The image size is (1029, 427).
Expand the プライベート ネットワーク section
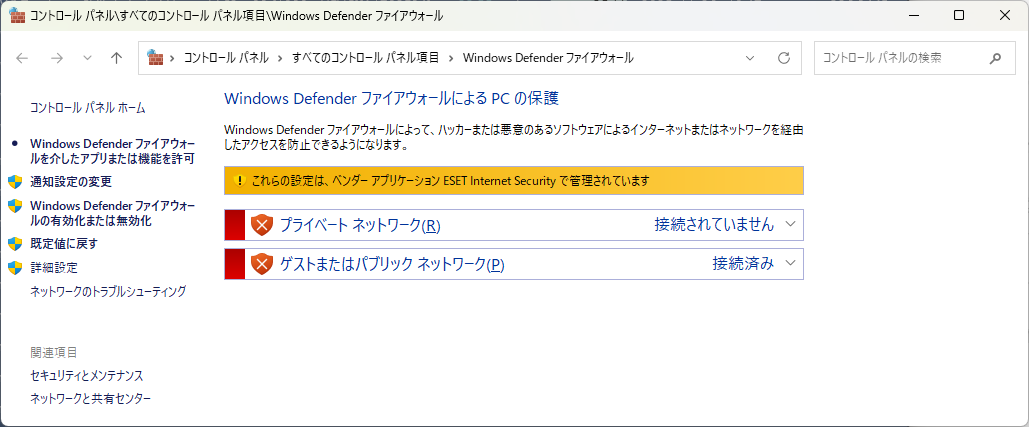790,225
